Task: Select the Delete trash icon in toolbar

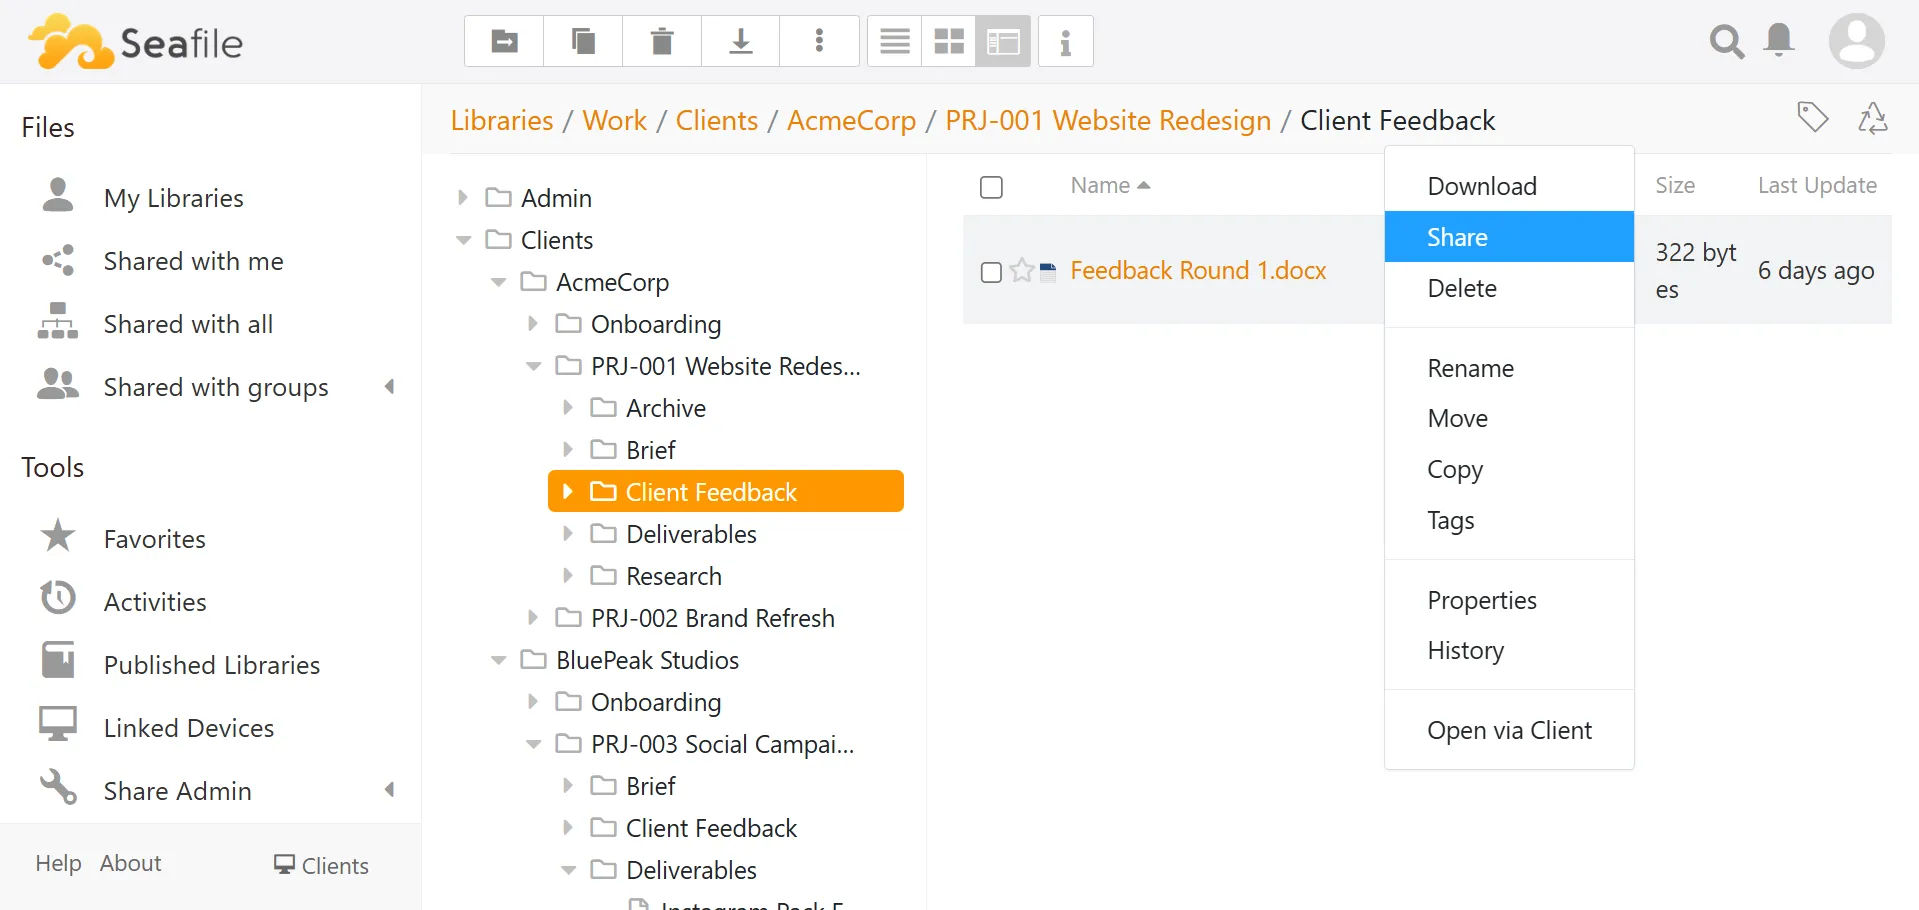Action: pyautogui.click(x=661, y=41)
